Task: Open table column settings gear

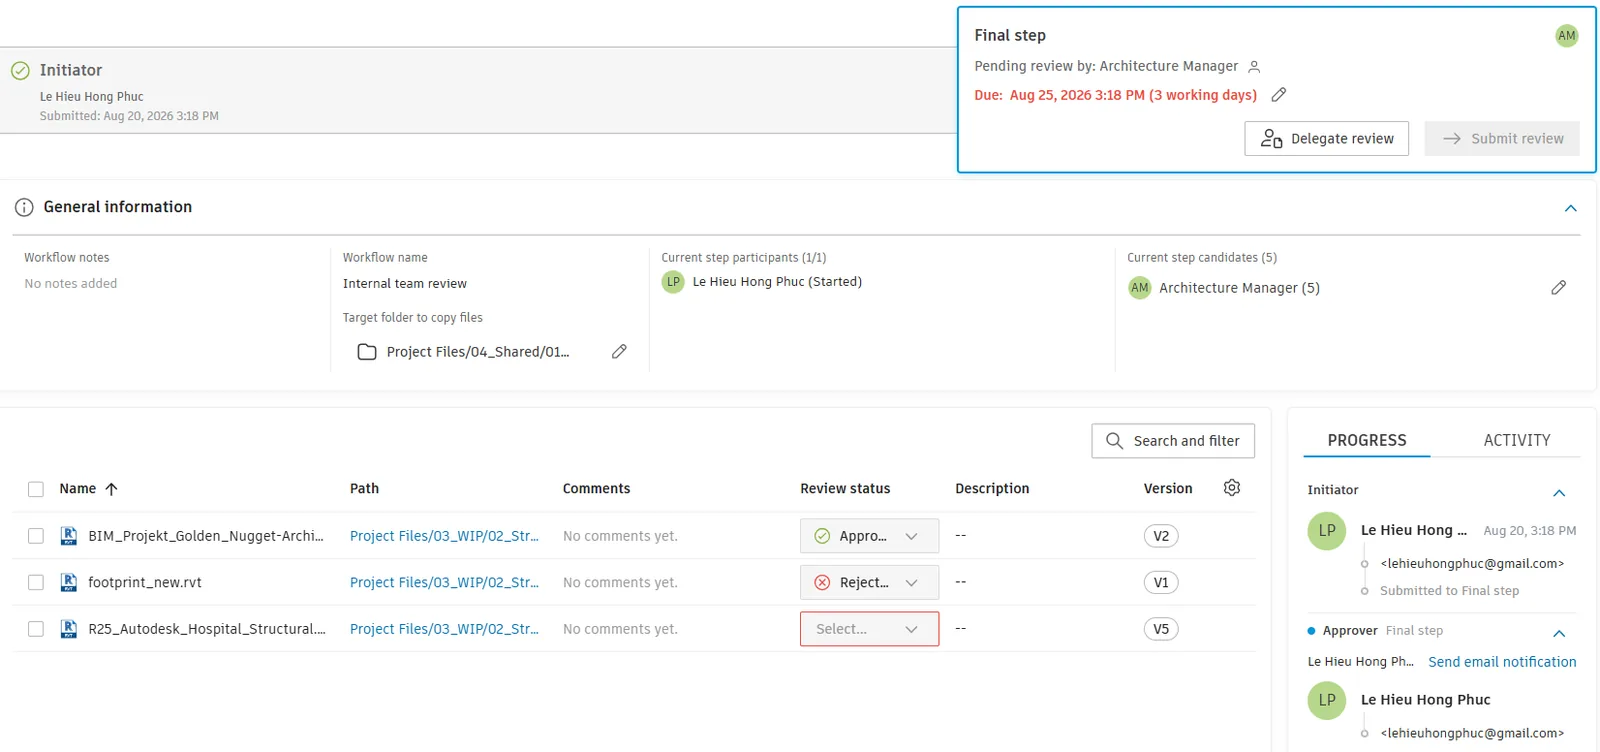Action: [1232, 487]
